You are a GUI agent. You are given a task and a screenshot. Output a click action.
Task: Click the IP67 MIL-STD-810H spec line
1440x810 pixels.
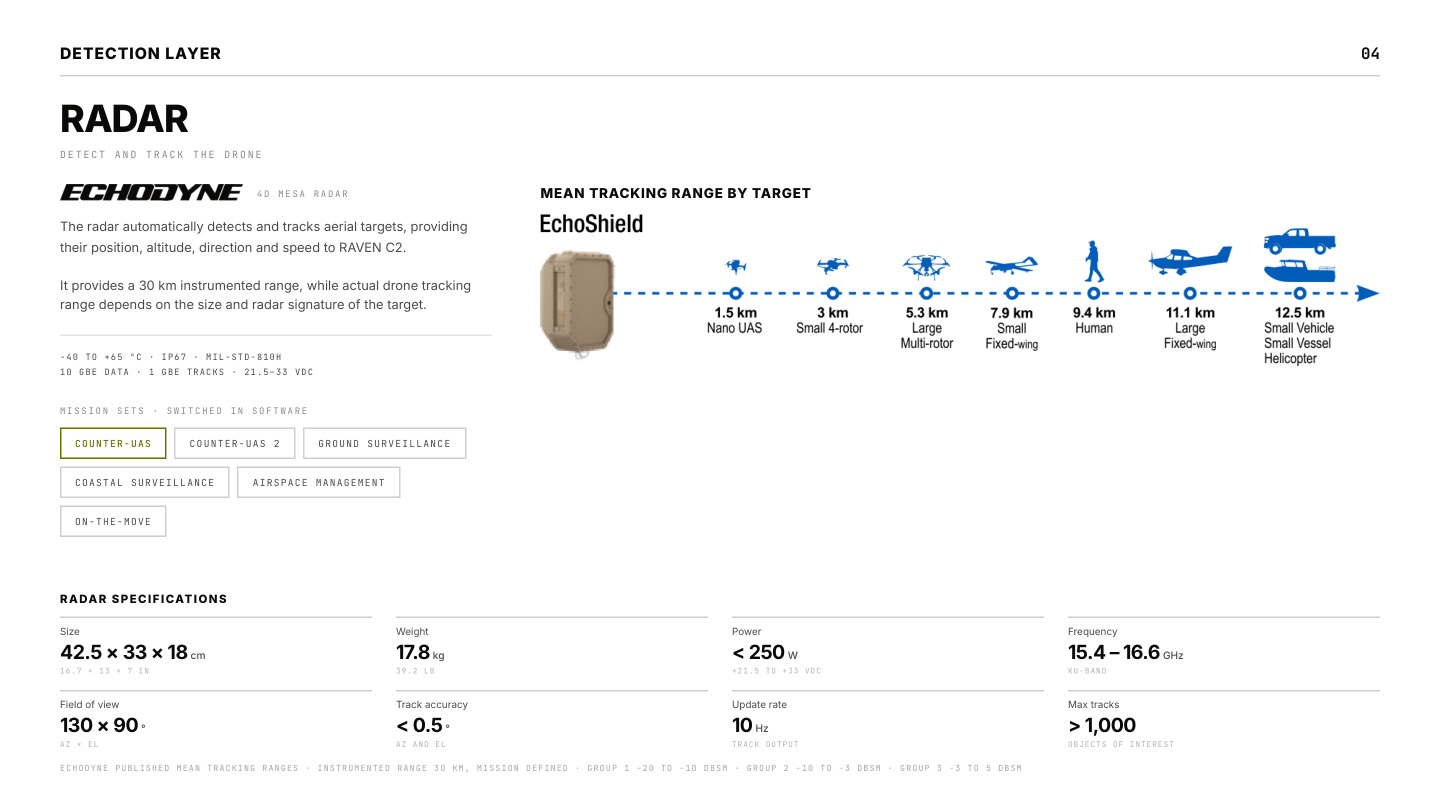[171, 356]
